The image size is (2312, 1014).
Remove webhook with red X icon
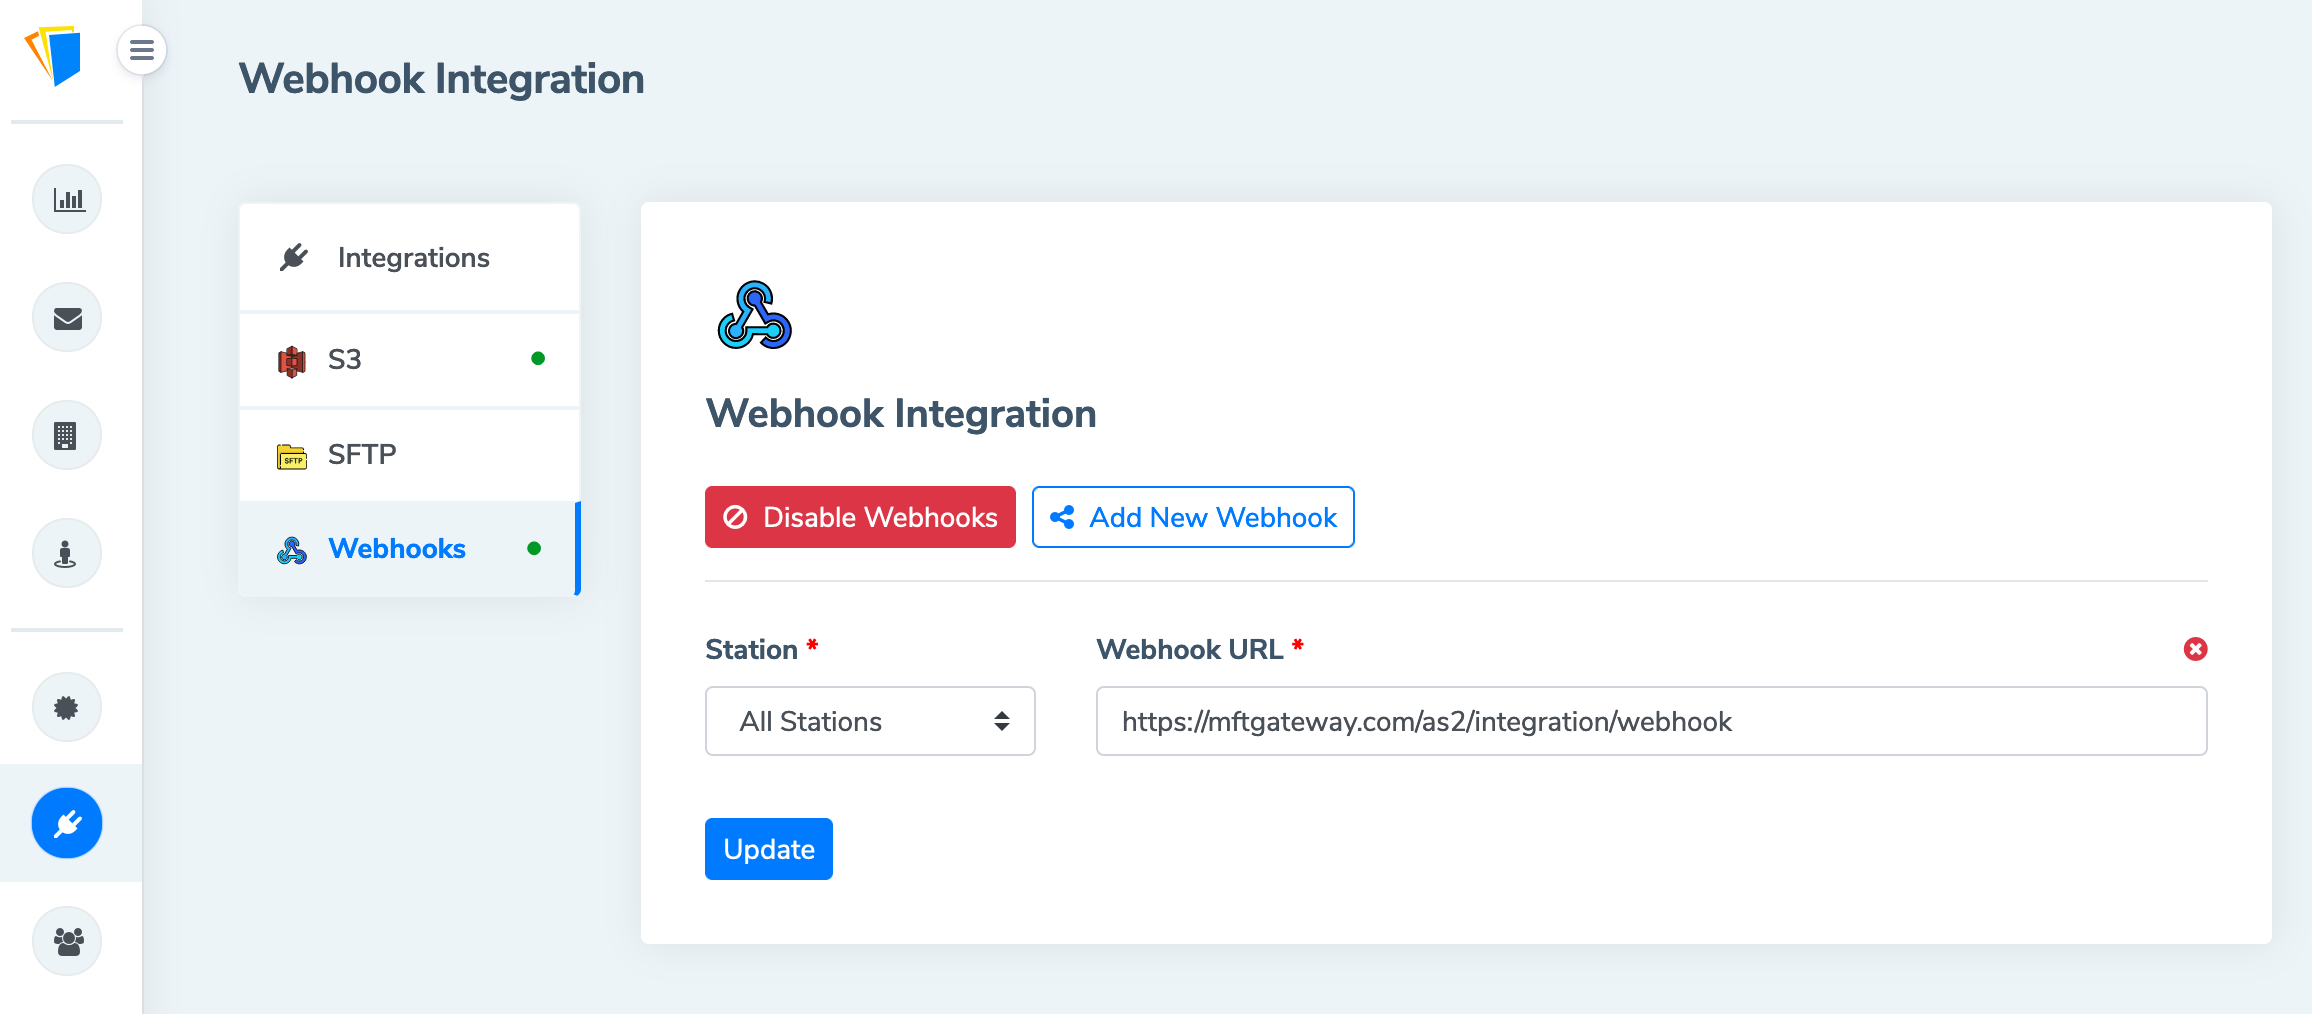pos(2195,649)
